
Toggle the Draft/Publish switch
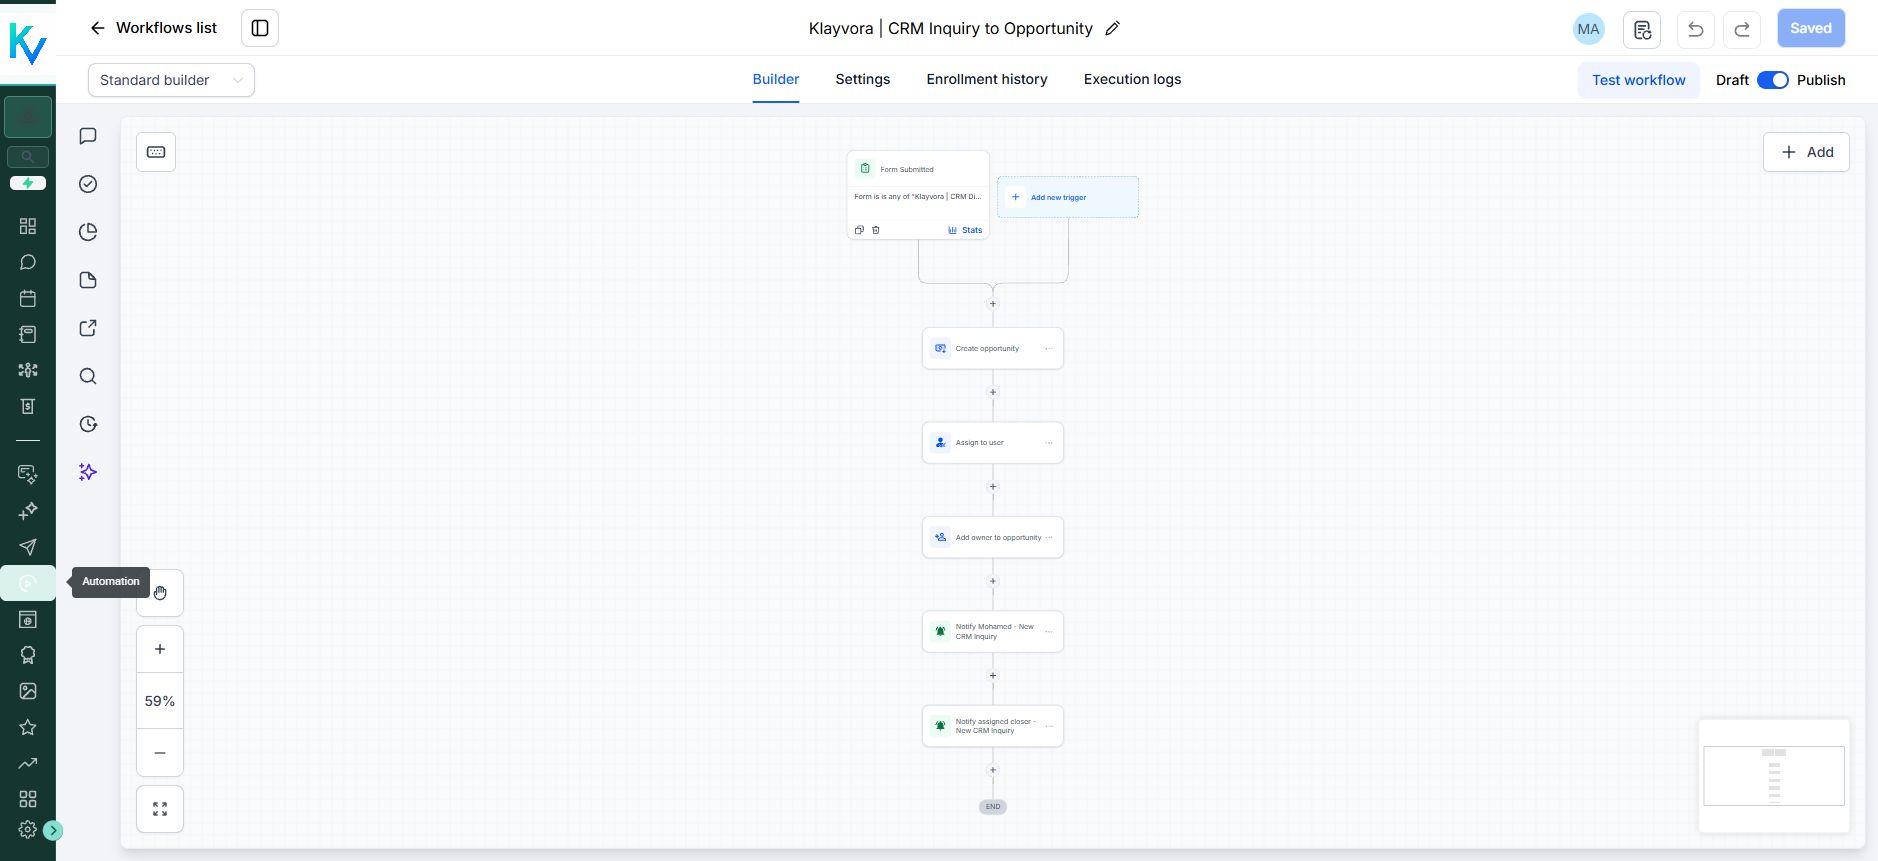[1773, 80]
